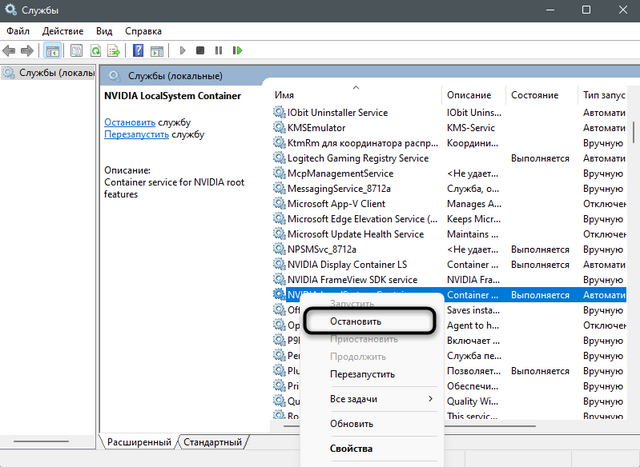Image resolution: width=640 pixels, height=467 pixels.
Task: Select Logitech Gaming Registry Service name
Action: 358,158
